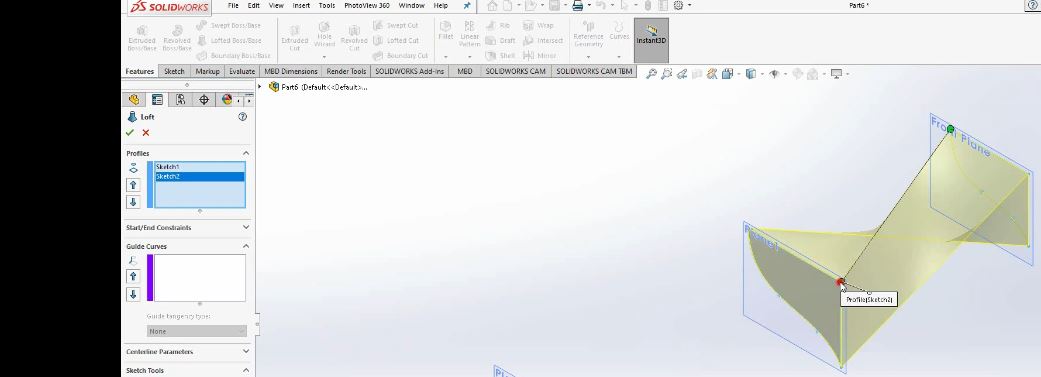The height and width of the screenshot is (377, 1041).
Task: Switch to the Evaluate tab
Action: tap(242, 71)
